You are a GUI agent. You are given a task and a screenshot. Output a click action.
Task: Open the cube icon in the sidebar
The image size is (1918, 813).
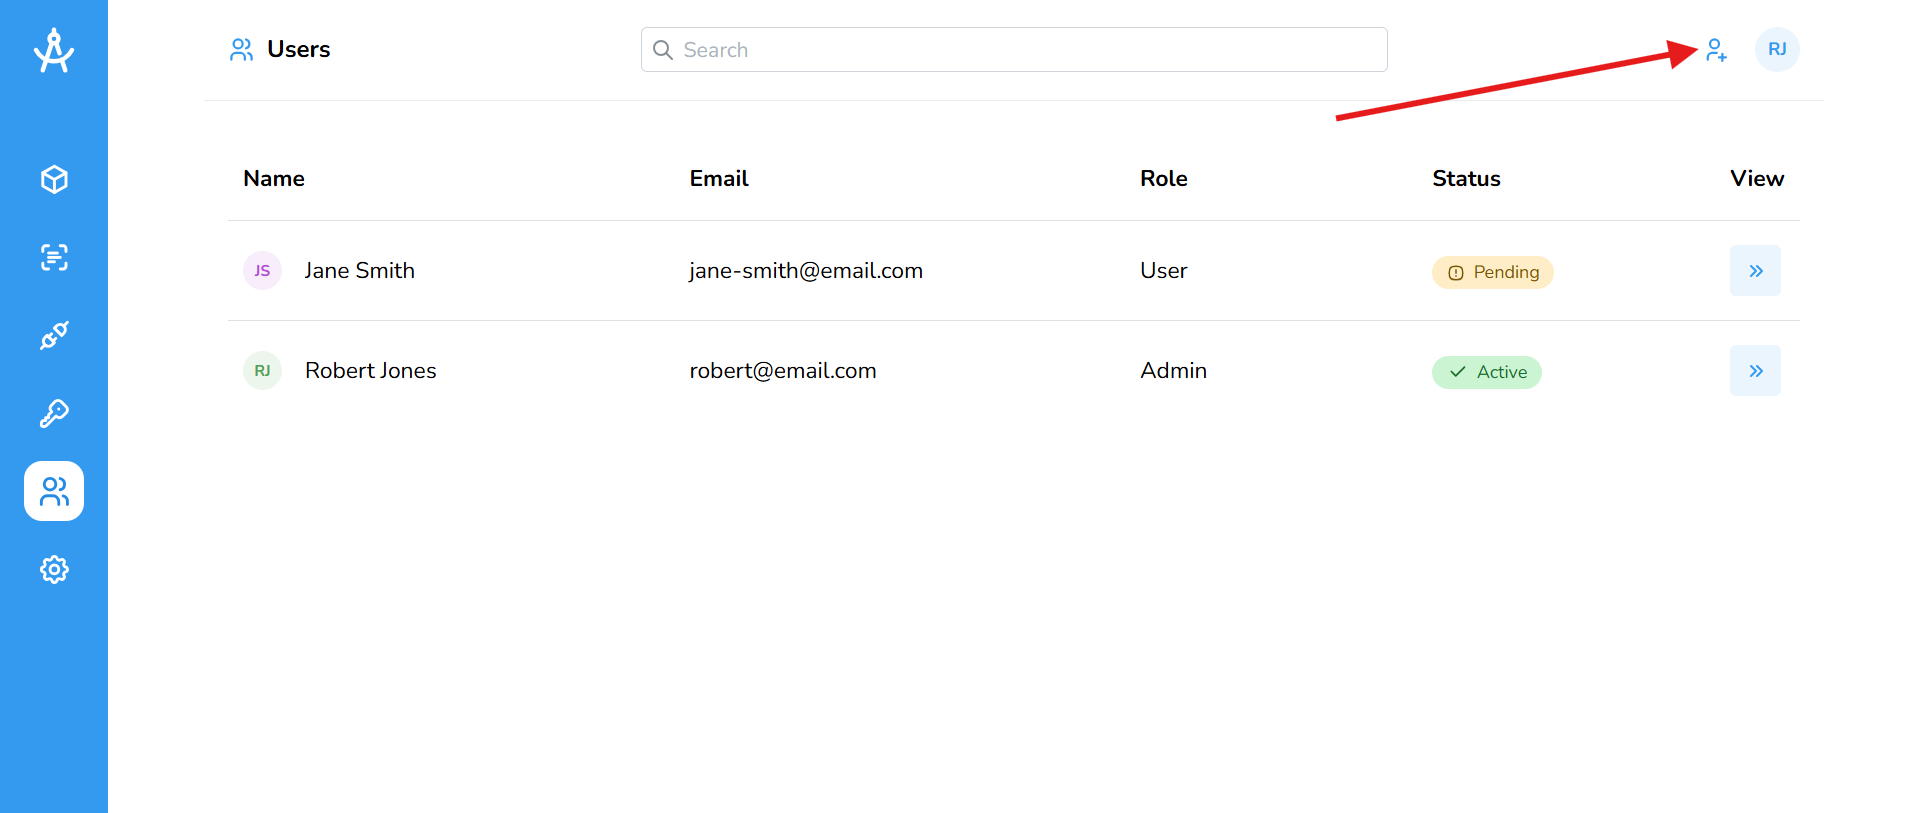54,179
